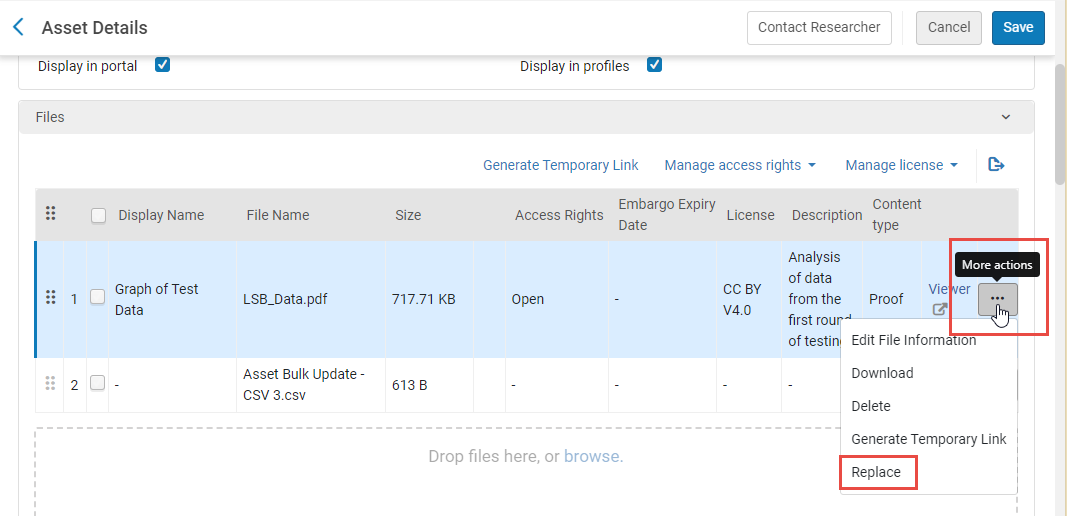The height and width of the screenshot is (516, 1067).
Task: Select Edit File Information menu entry
Action: point(913,340)
